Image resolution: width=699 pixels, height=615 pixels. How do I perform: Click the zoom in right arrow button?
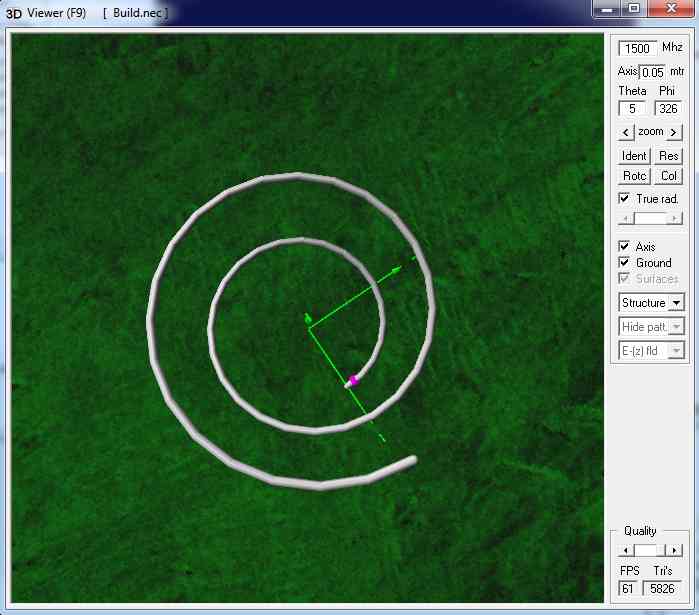click(675, 132)
